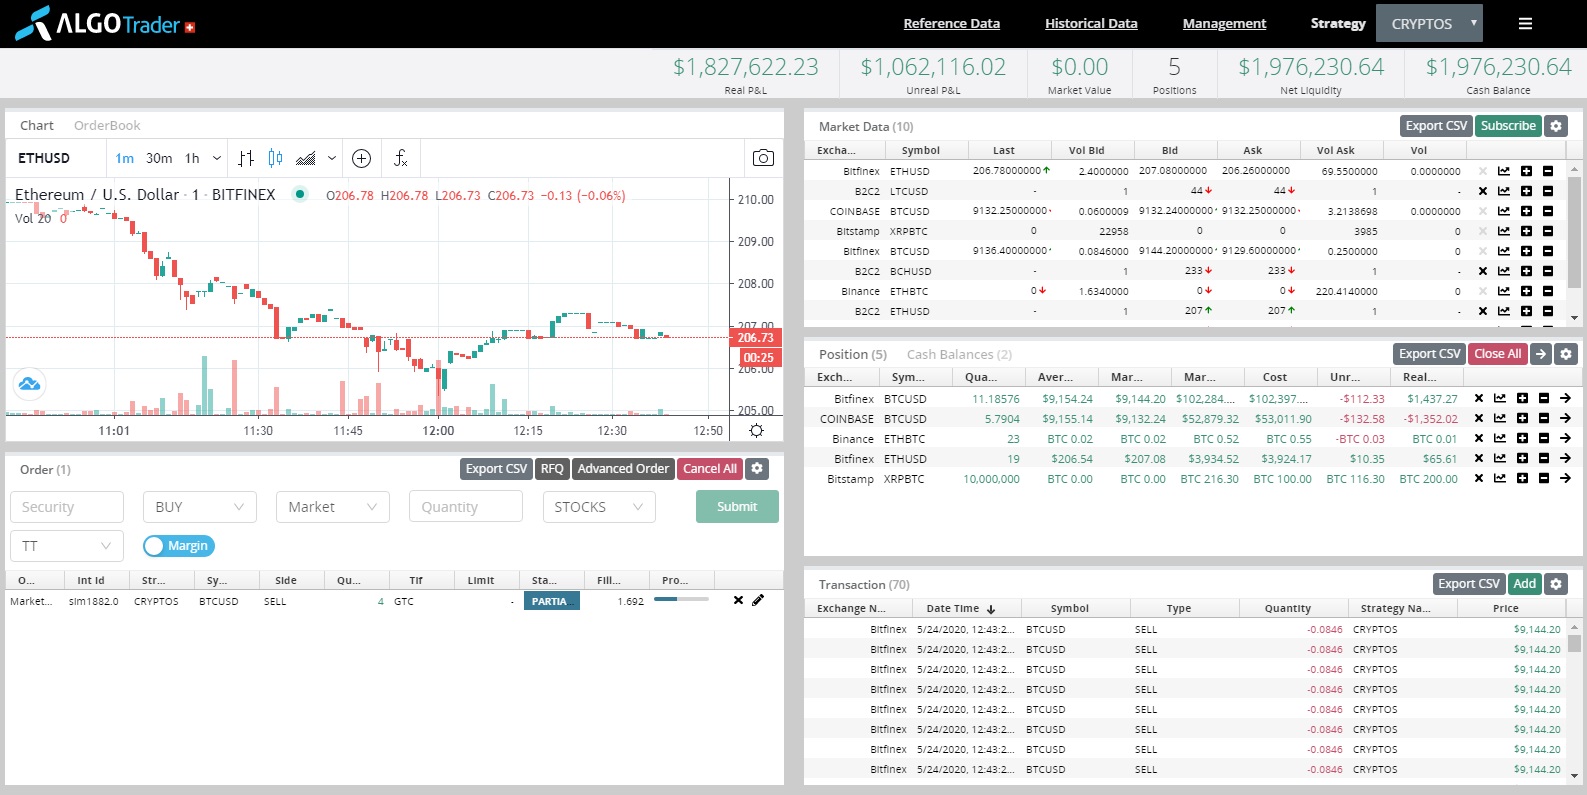Open the Reference Data menu
Image resolution: width=1587 pixels, height=795 pixels.
pyautogui.click(x=952, y=23)
